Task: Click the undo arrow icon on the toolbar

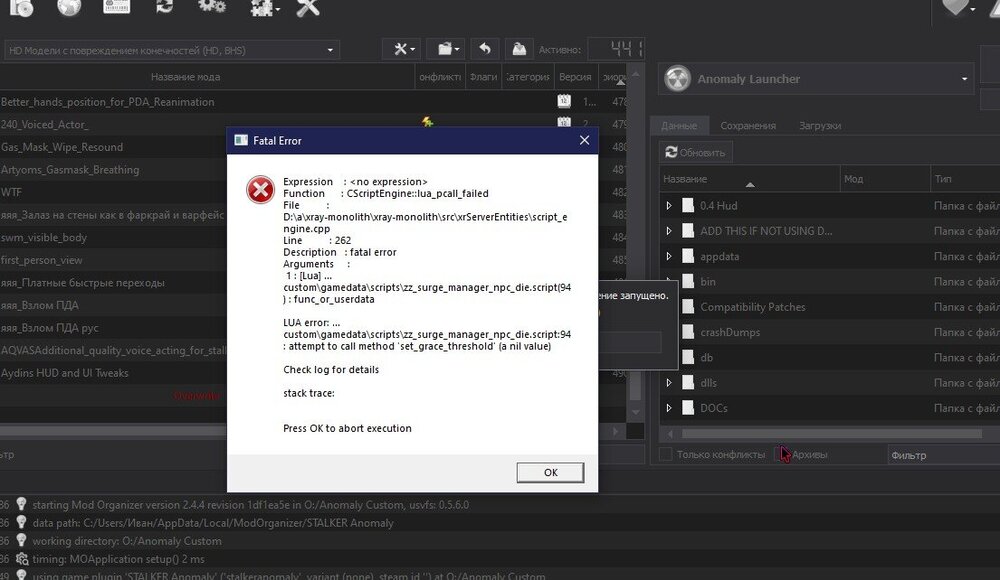Action: pos(485,48)
